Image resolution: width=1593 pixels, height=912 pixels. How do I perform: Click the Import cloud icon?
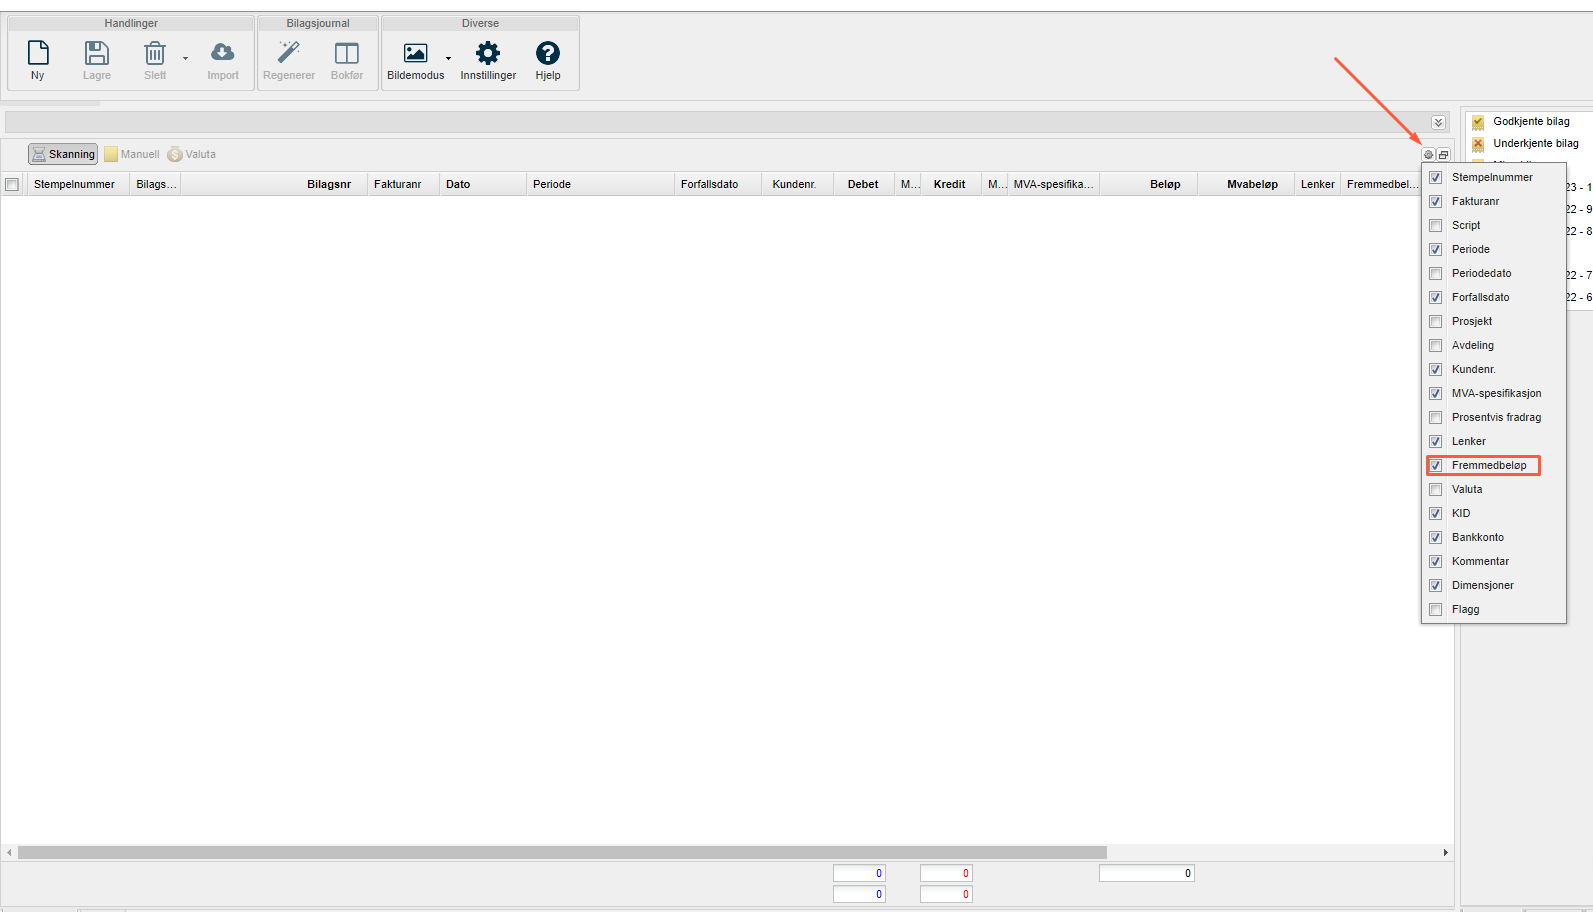pos(222,53)
